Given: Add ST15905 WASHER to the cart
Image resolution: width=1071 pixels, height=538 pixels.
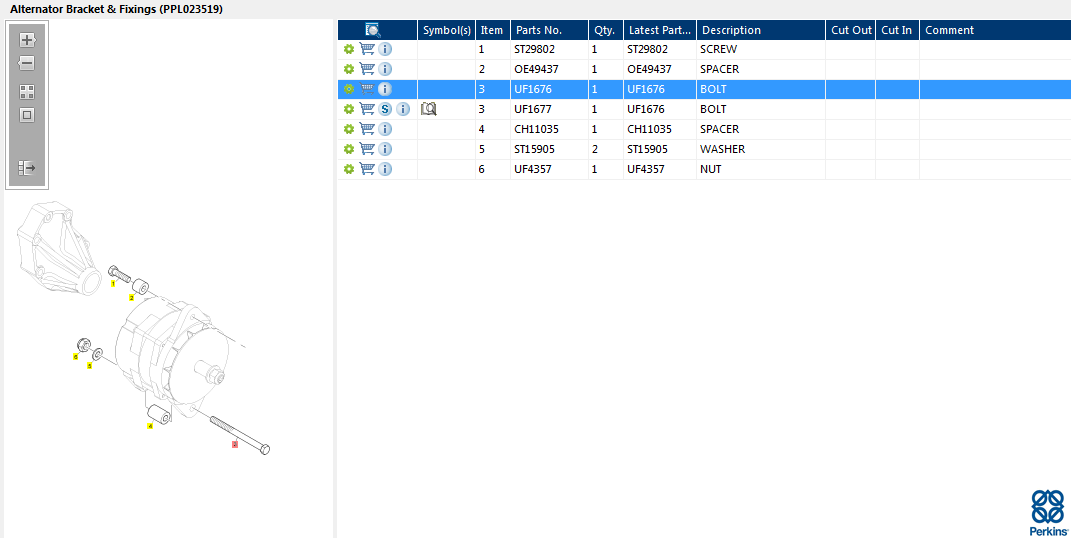Looking at the screenshot, I should [367, 149].
